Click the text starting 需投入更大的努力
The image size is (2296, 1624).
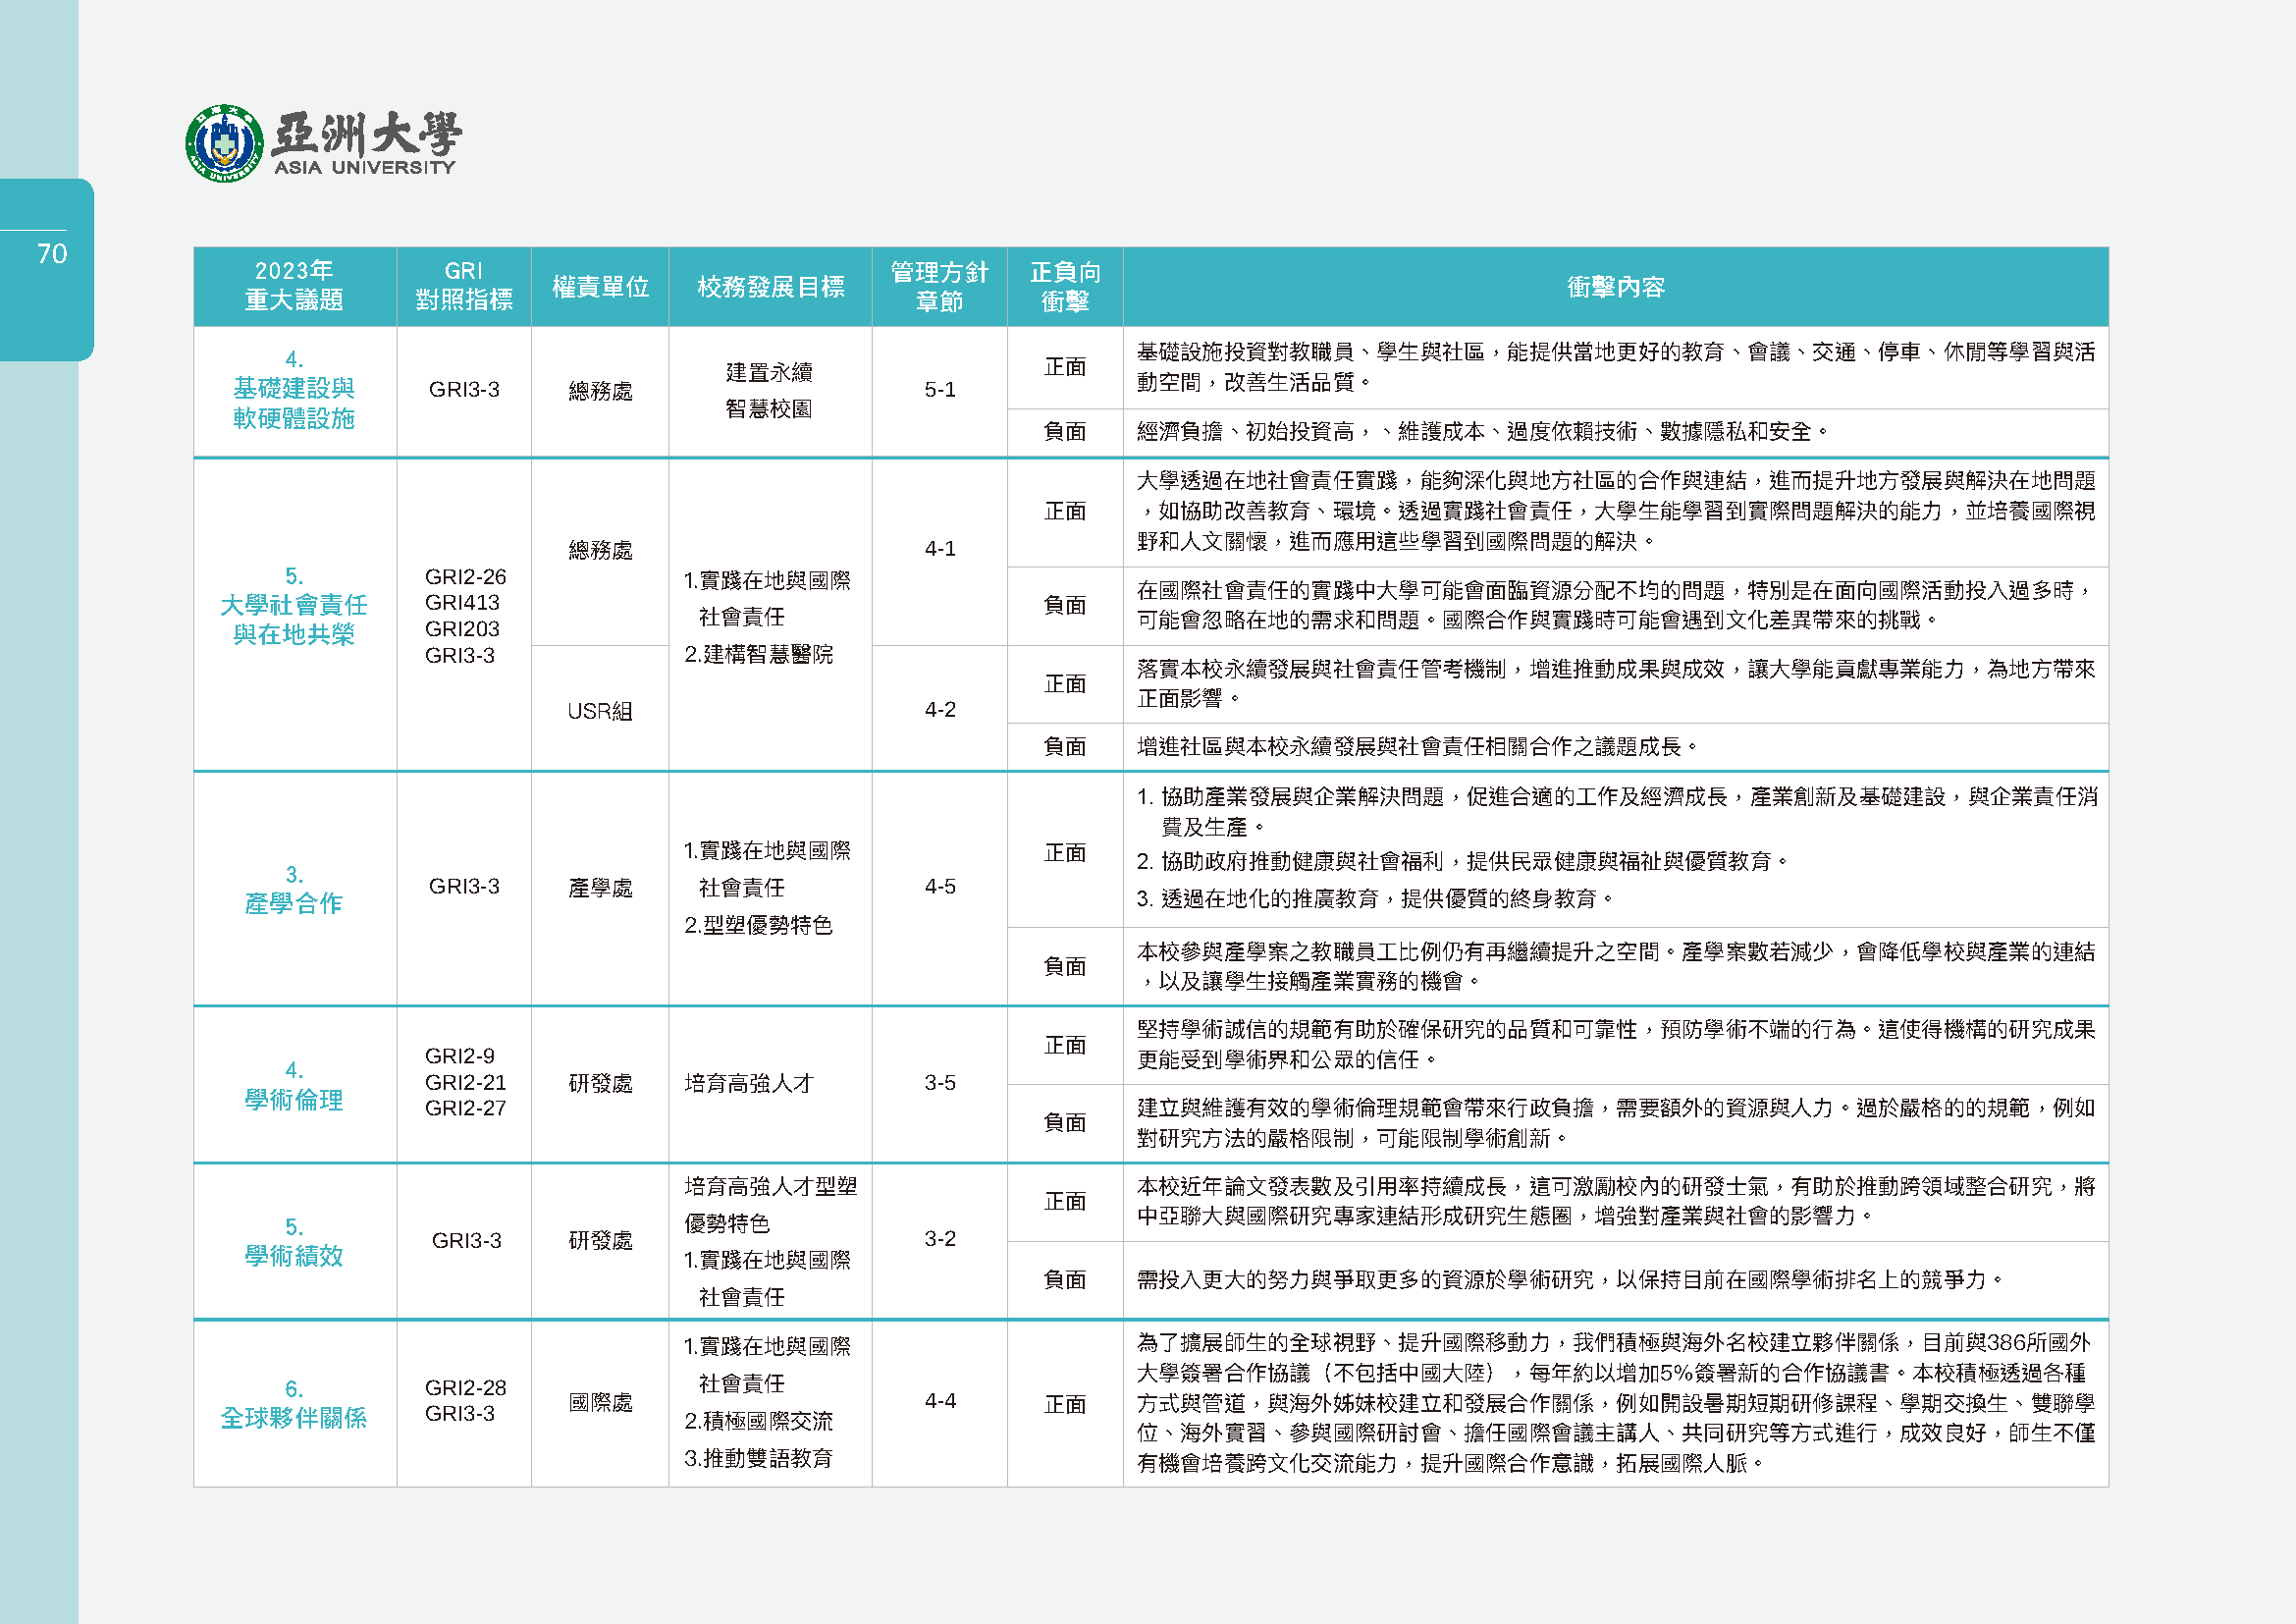coord(1571,1280)
